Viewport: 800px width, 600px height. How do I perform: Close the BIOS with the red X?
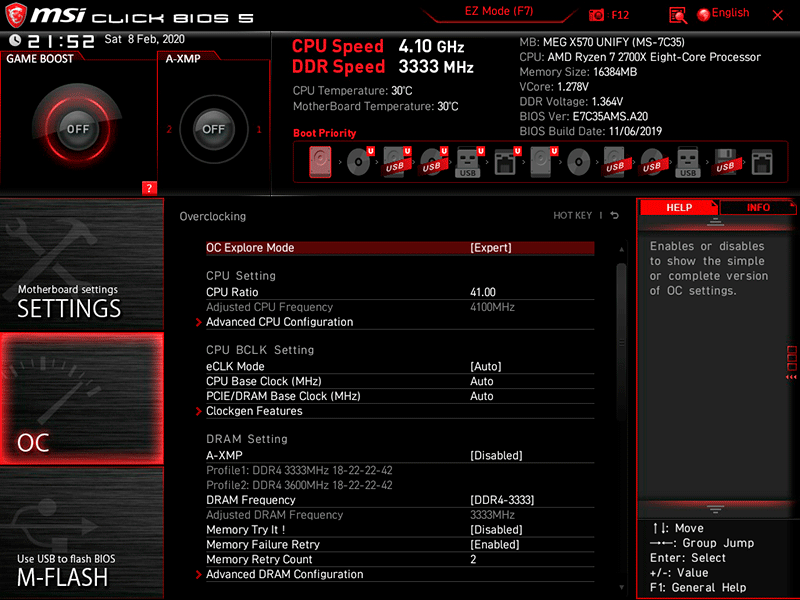[778, 15]
